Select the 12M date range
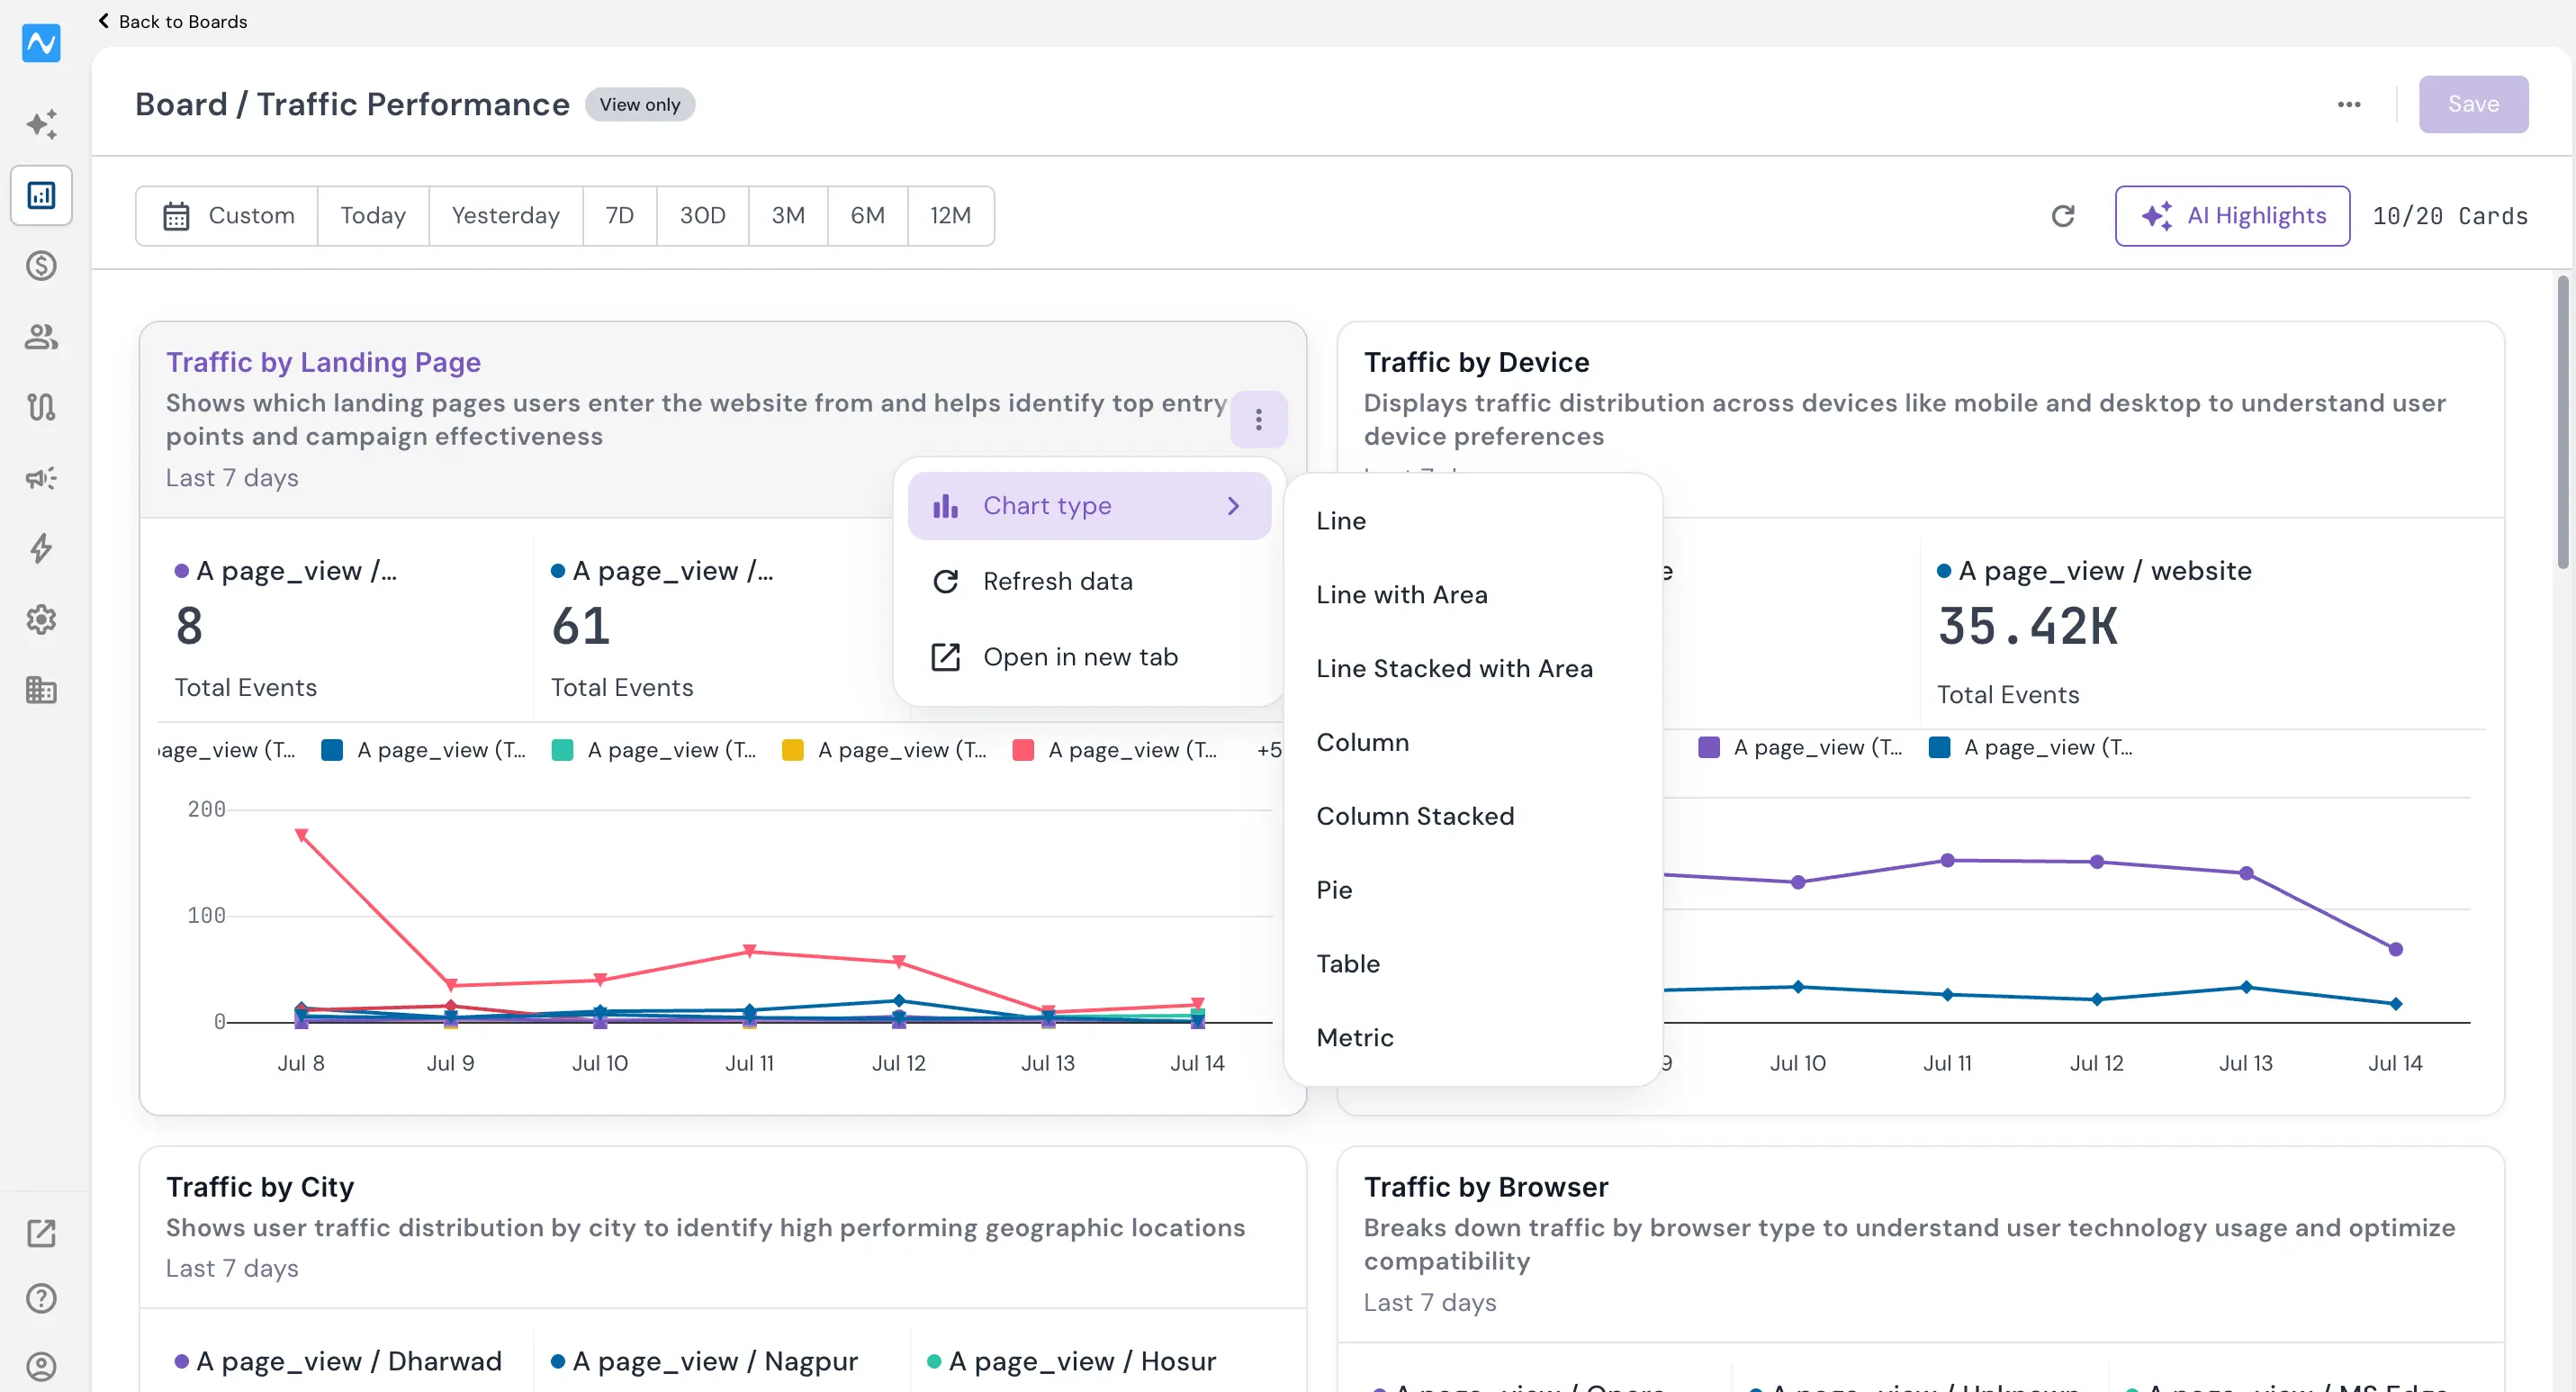The width and height of the screenshot is (2576, 1392). tap(950, 216)
